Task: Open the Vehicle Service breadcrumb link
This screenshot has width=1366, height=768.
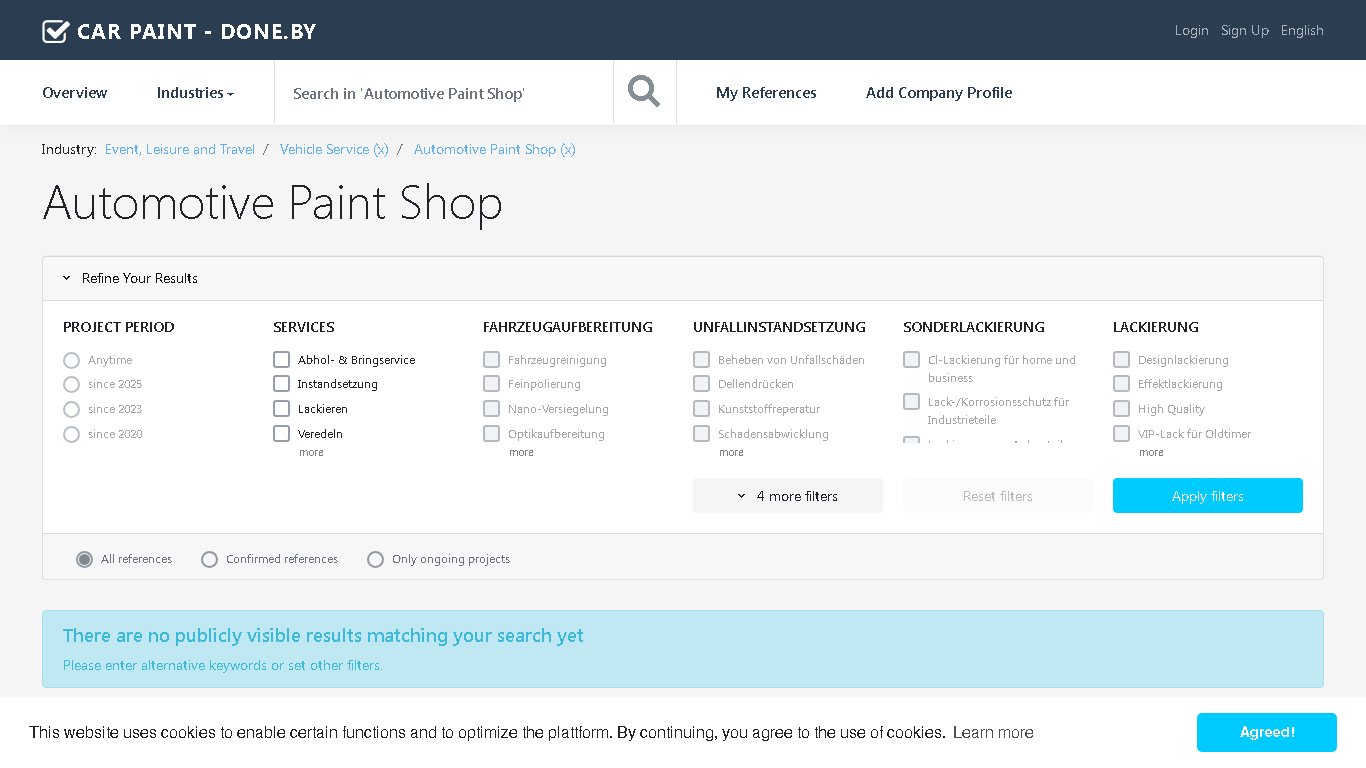Action: 334,149
